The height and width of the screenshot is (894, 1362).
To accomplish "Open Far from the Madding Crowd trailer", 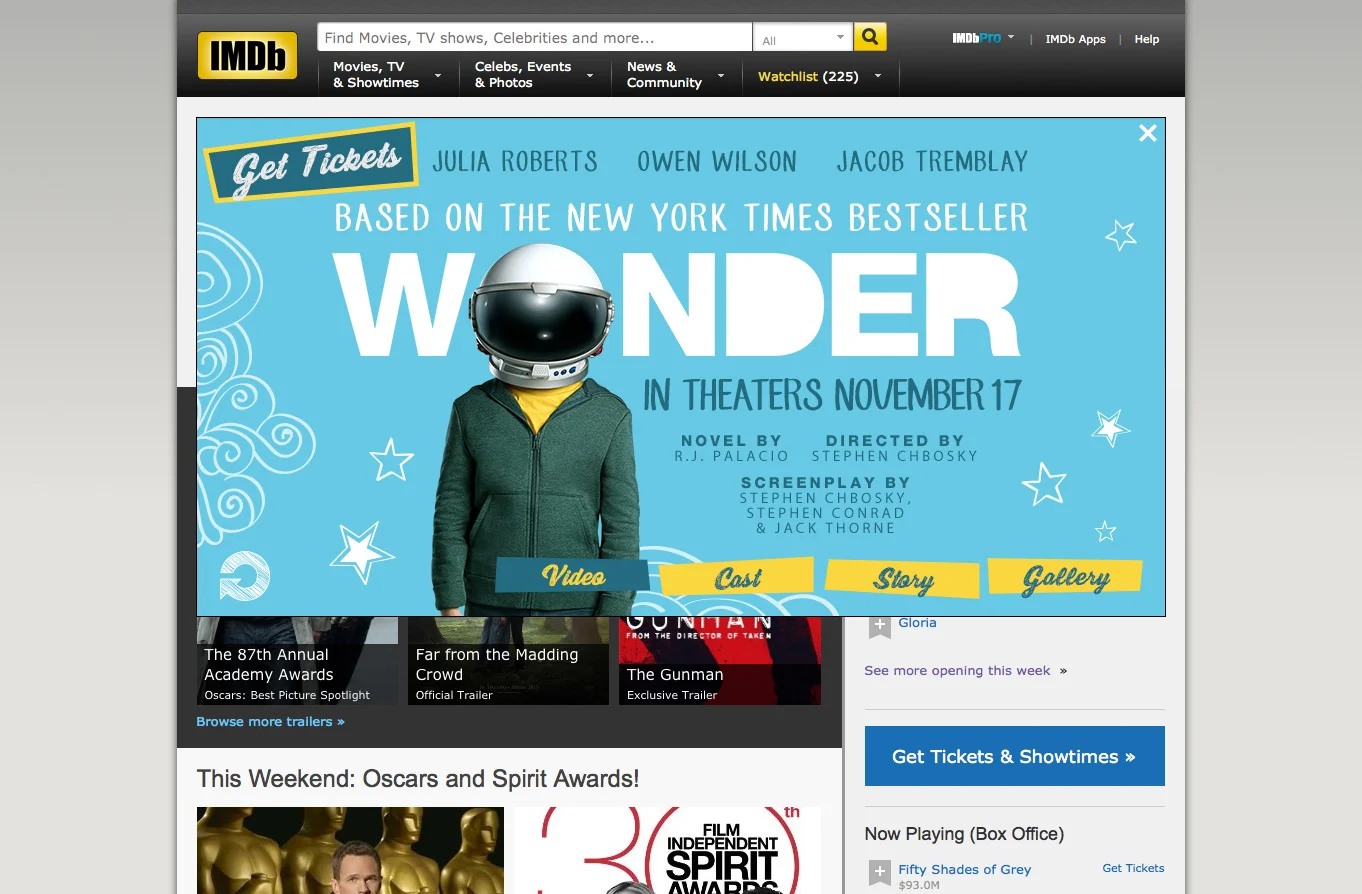I will point(508,661).
